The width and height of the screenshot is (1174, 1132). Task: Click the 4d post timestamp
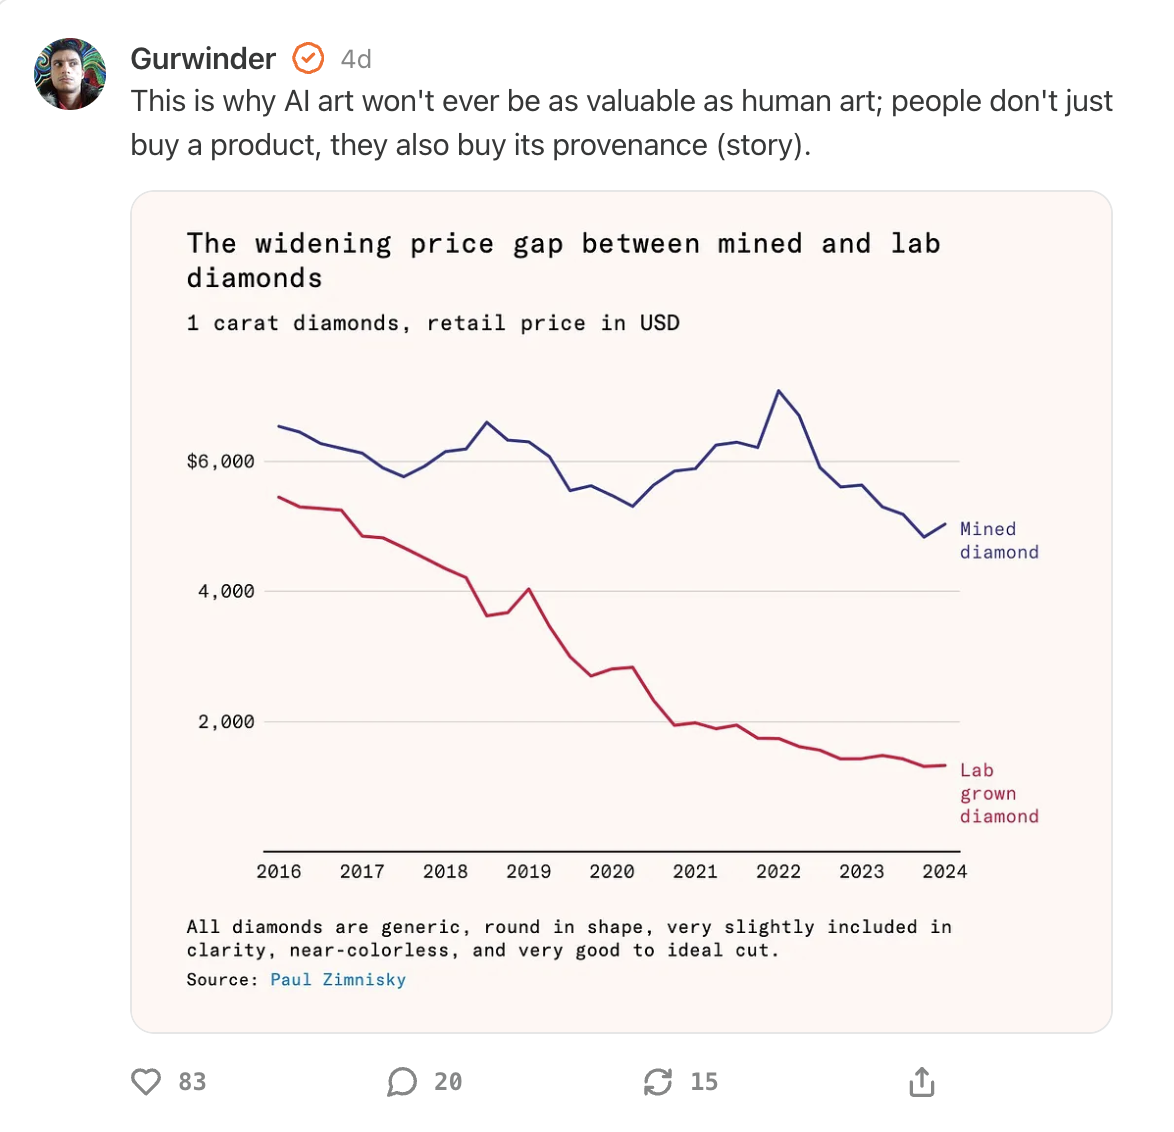[356, 60]
